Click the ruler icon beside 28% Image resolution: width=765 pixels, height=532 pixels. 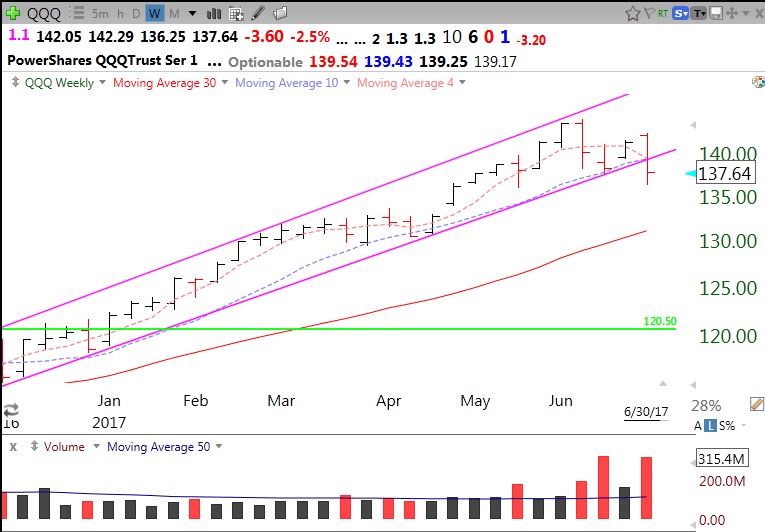coord(756,404)
